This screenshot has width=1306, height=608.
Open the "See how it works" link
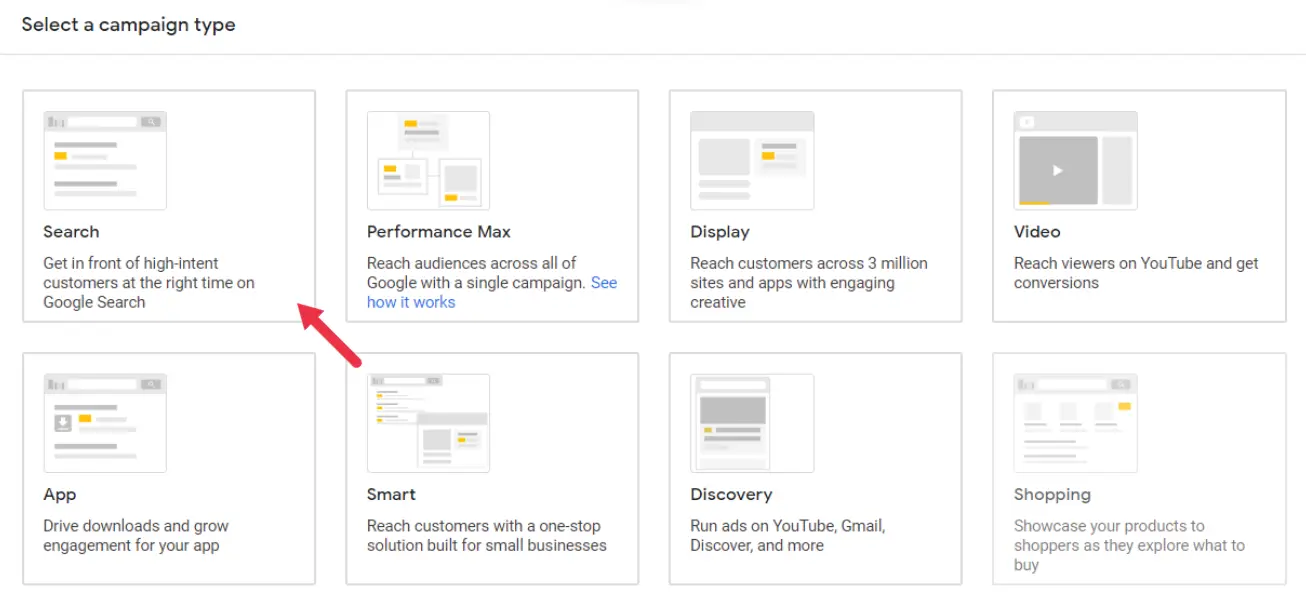point(492,292)
